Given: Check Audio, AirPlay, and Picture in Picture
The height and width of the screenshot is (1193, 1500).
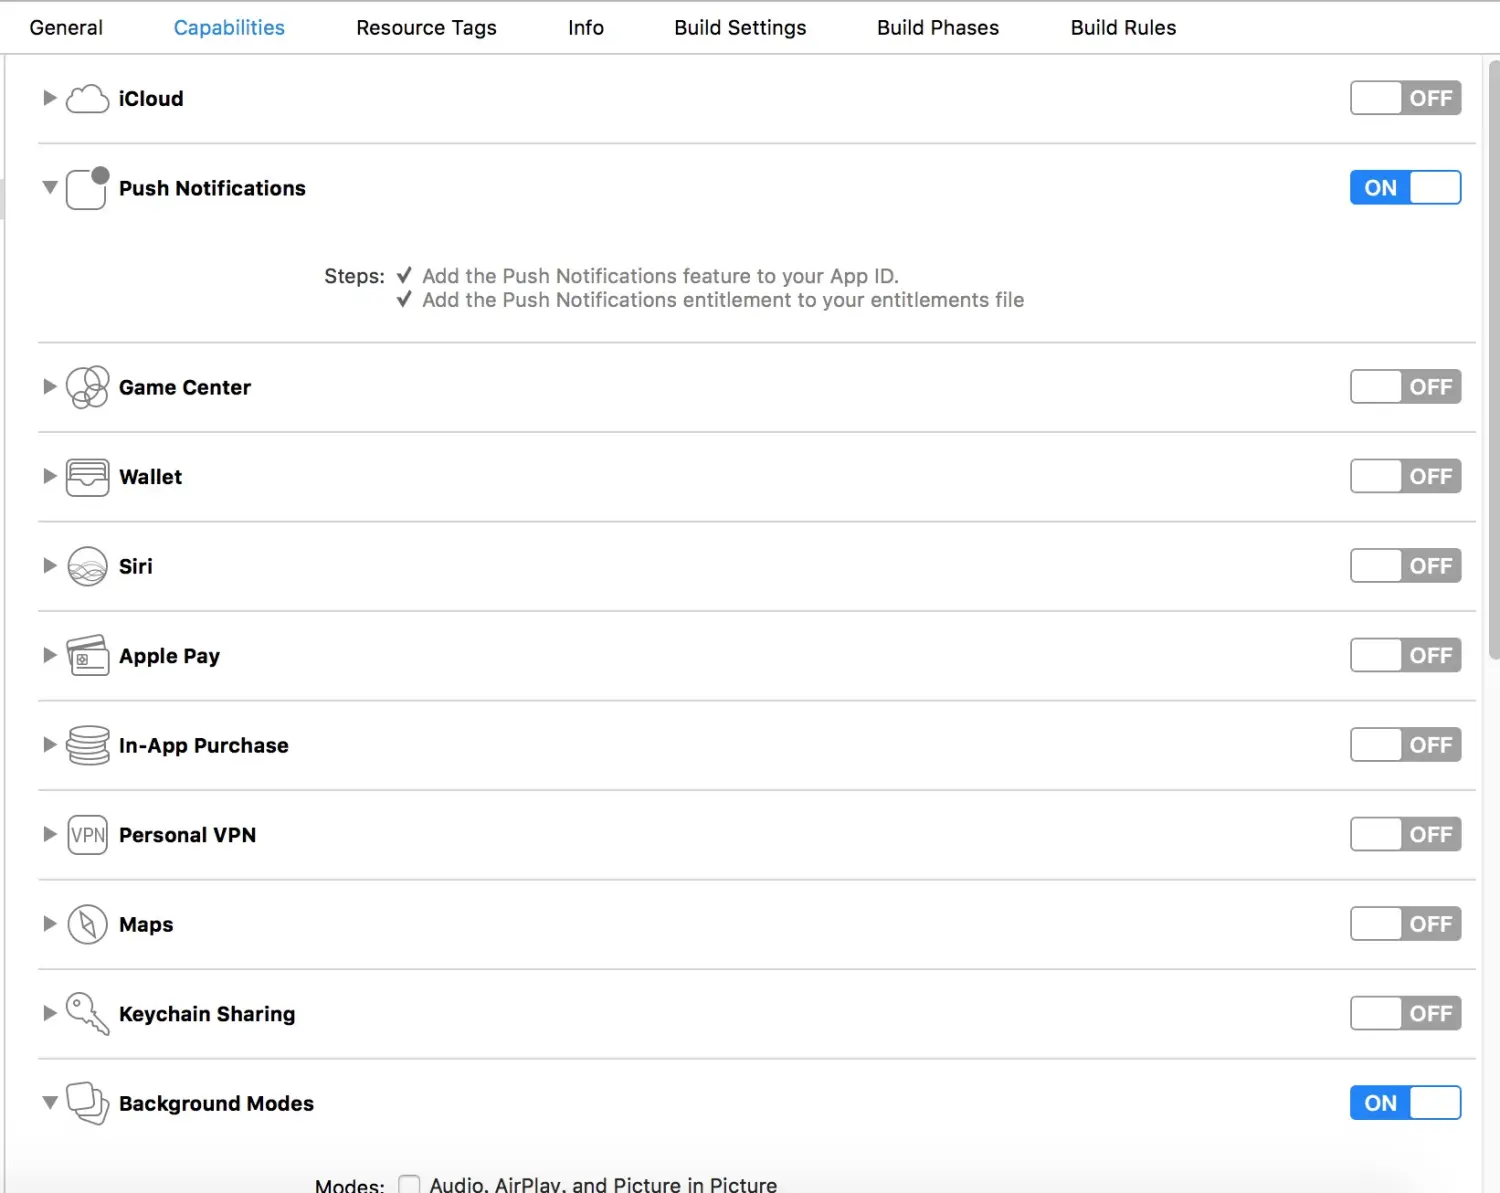Looking at the screenshot, I should 409,1185.
